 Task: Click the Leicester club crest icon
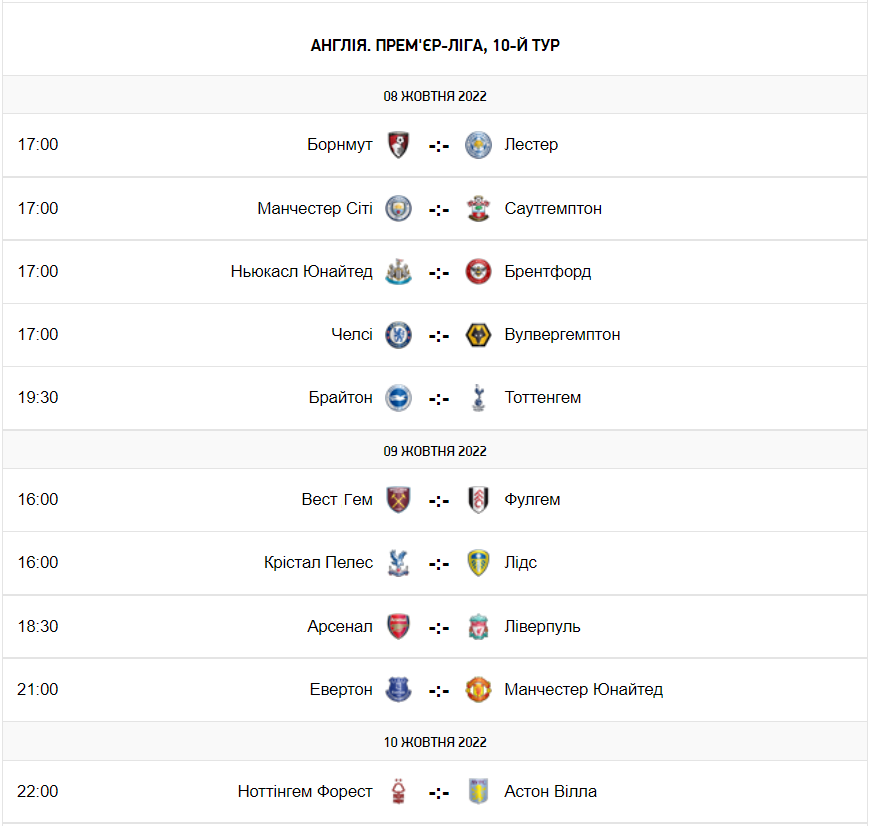click(479, 145)
